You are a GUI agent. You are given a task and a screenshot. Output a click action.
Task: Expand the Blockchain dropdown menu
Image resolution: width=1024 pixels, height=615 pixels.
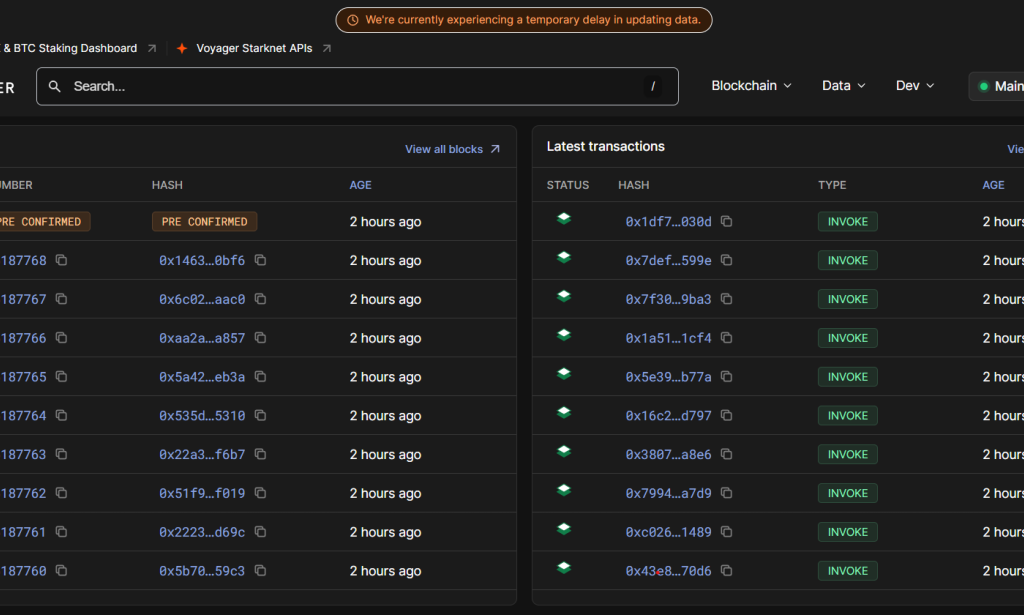coord(751,86)
